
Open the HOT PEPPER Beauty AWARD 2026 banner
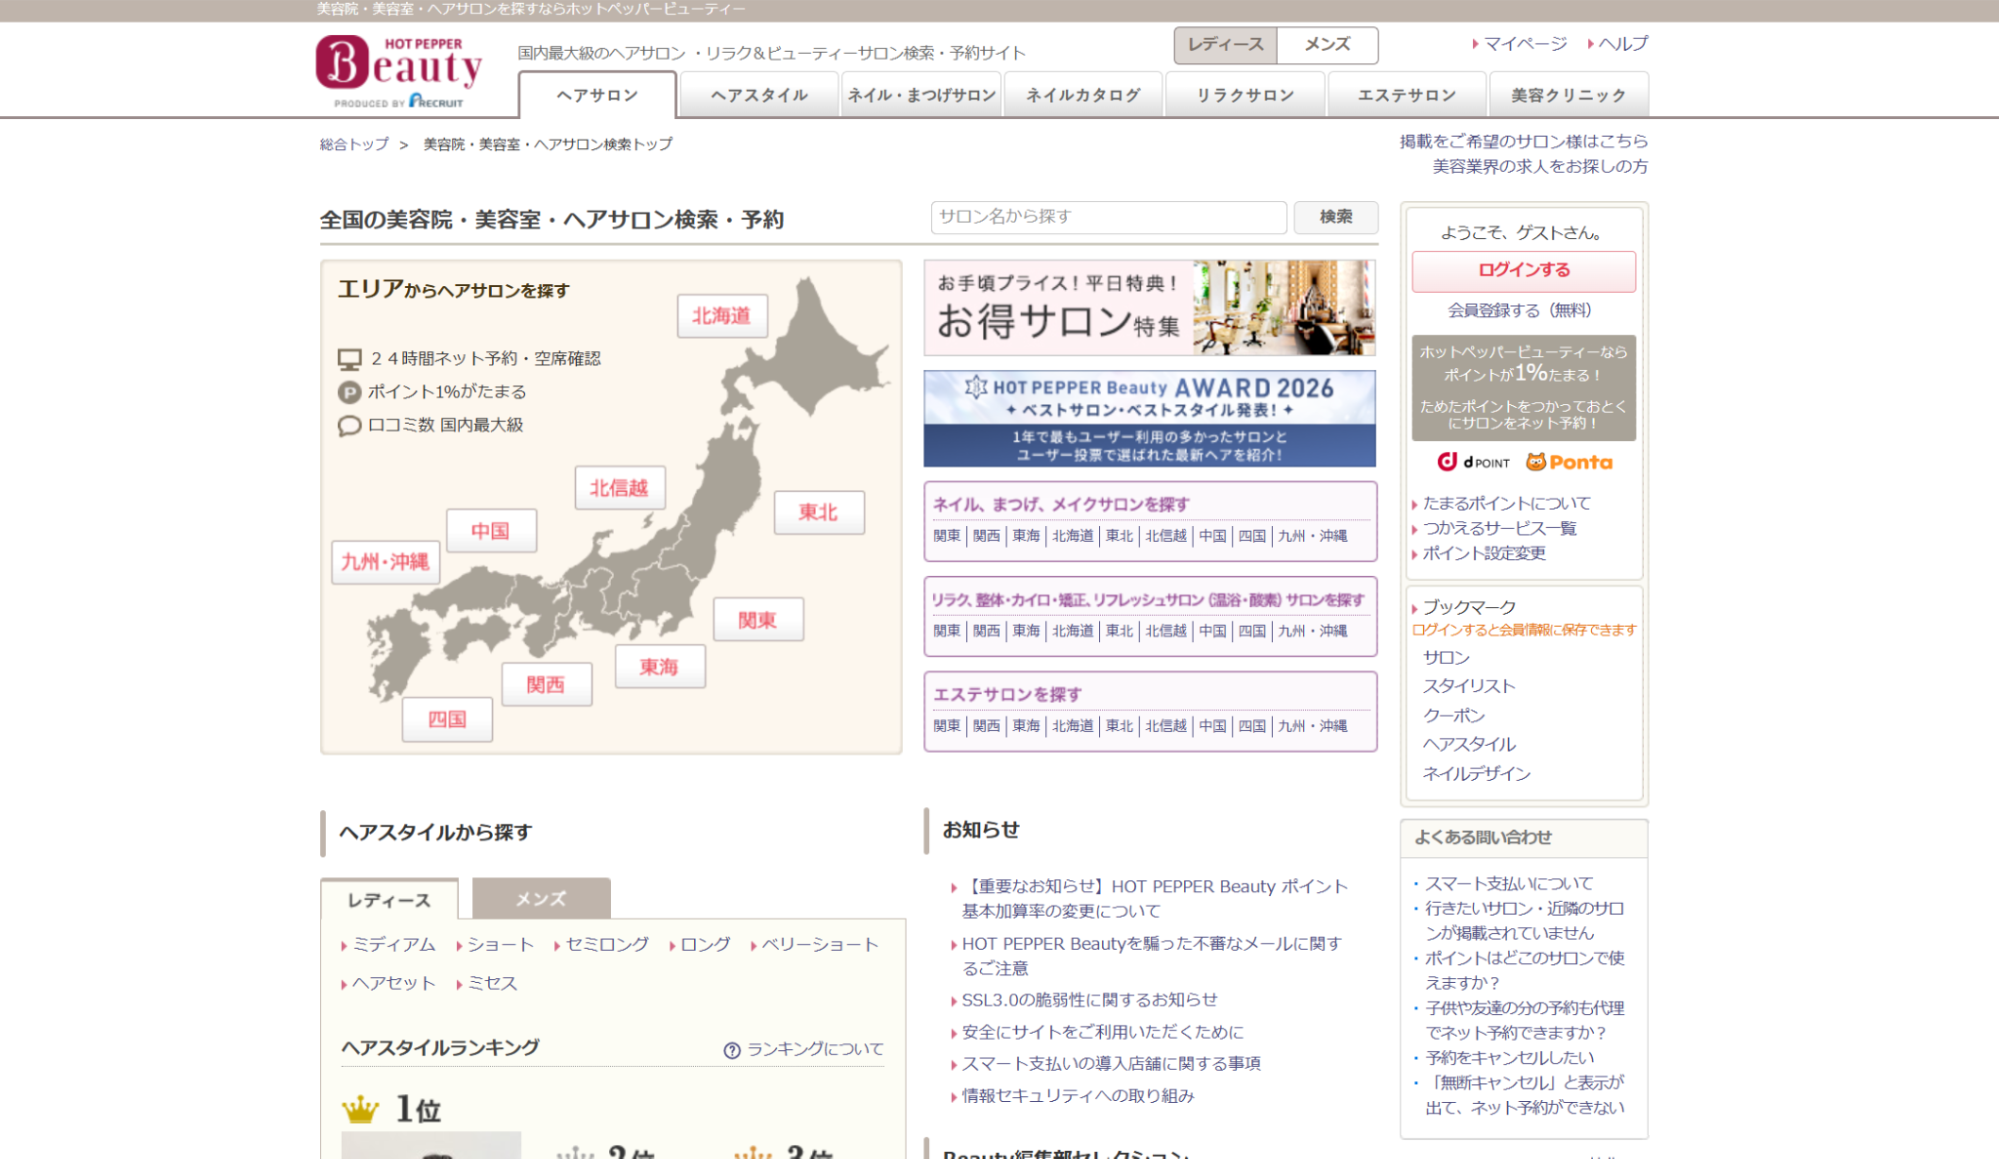[1149, 418]
